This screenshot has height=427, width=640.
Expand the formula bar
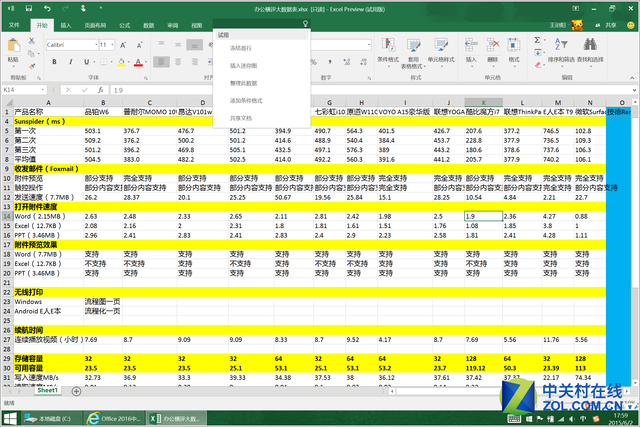[x=634, y=90]
